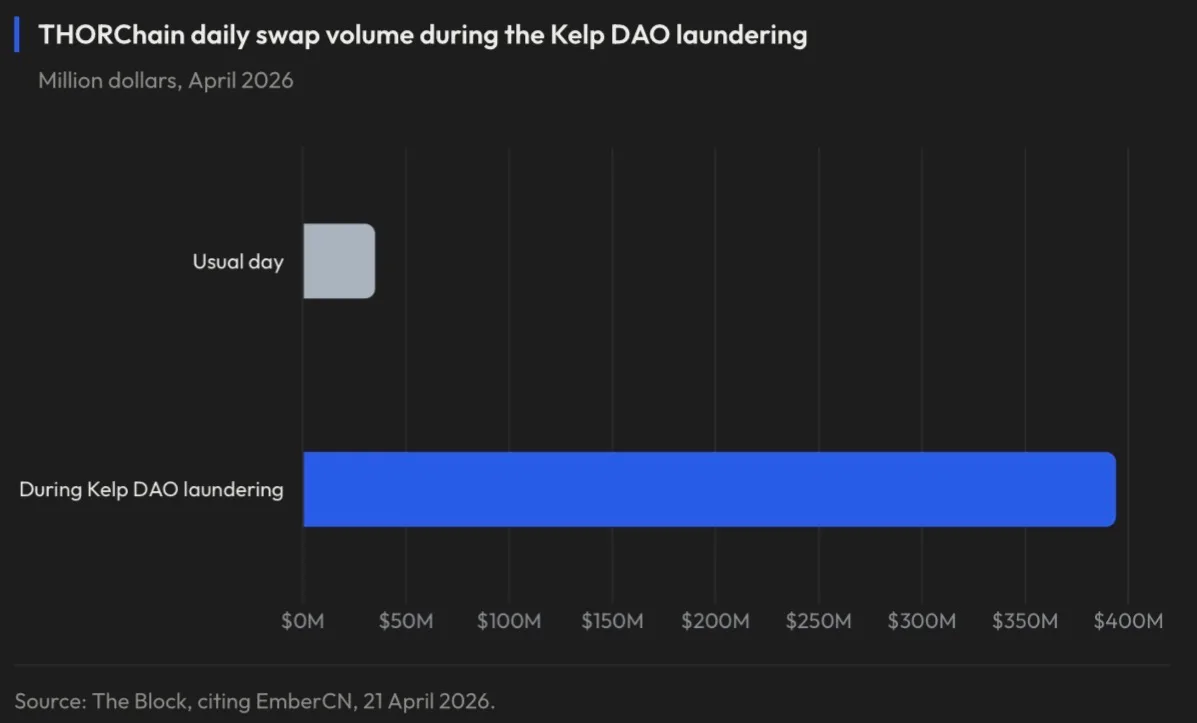Viewport: 1197px width, 723px height.
Task: Click the $300M axis tick label
Action: click(921, 621)
